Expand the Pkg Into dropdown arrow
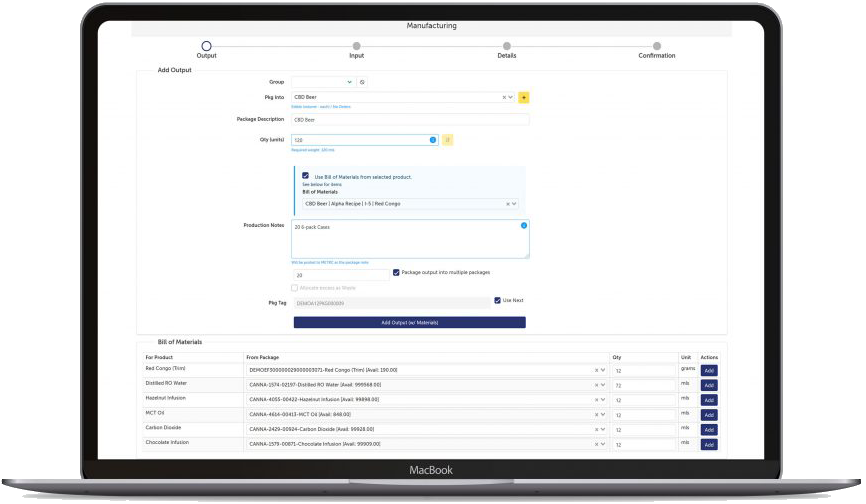Viewport: 866px width, 504px height. point(512,98)
